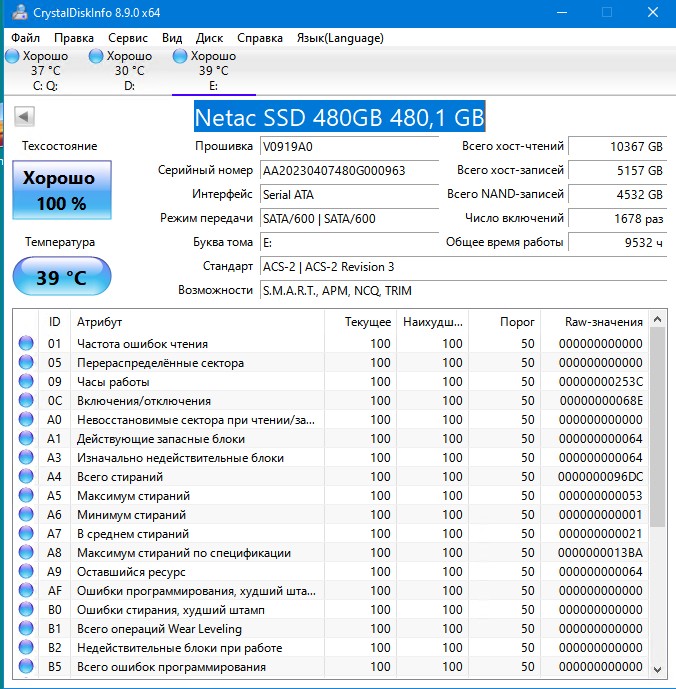This screenshot has width=676, height=689.
Task: Open the Сервис menu
Action: point(128,38)
